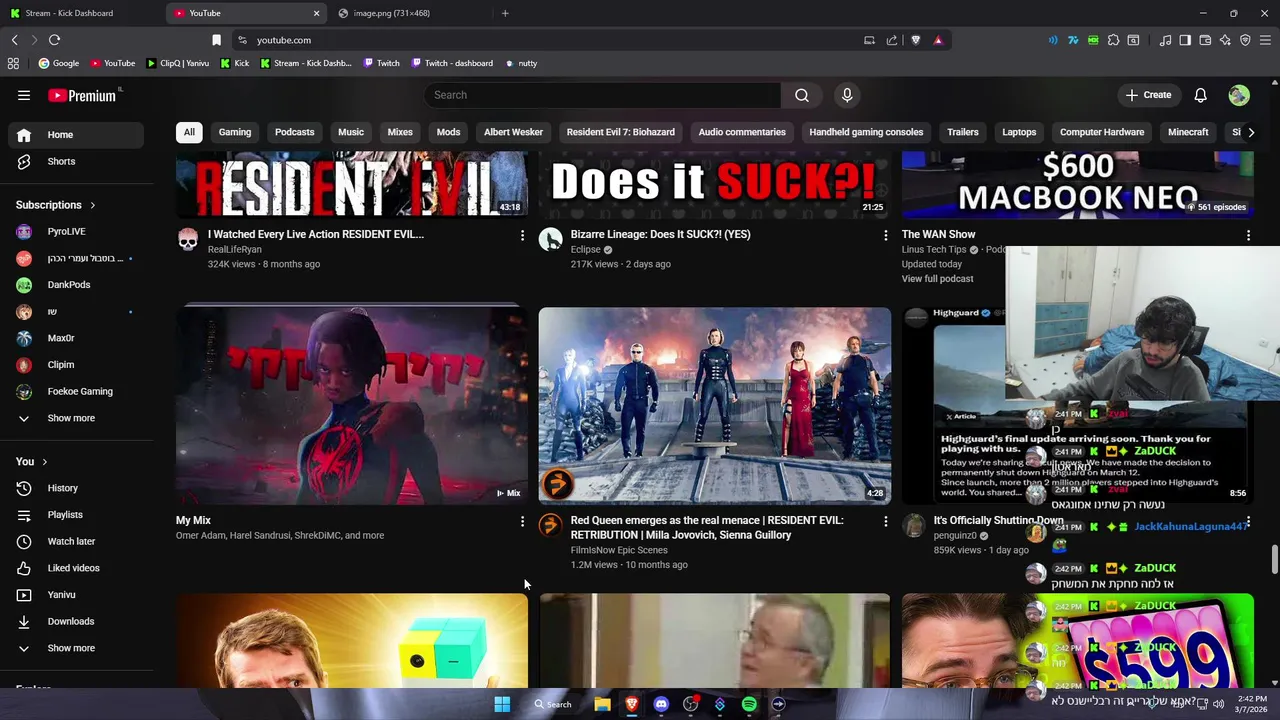The width and height of the screenshot is (1280, 720).
Task: Expand You section with Show more
Action: [76, 648]
